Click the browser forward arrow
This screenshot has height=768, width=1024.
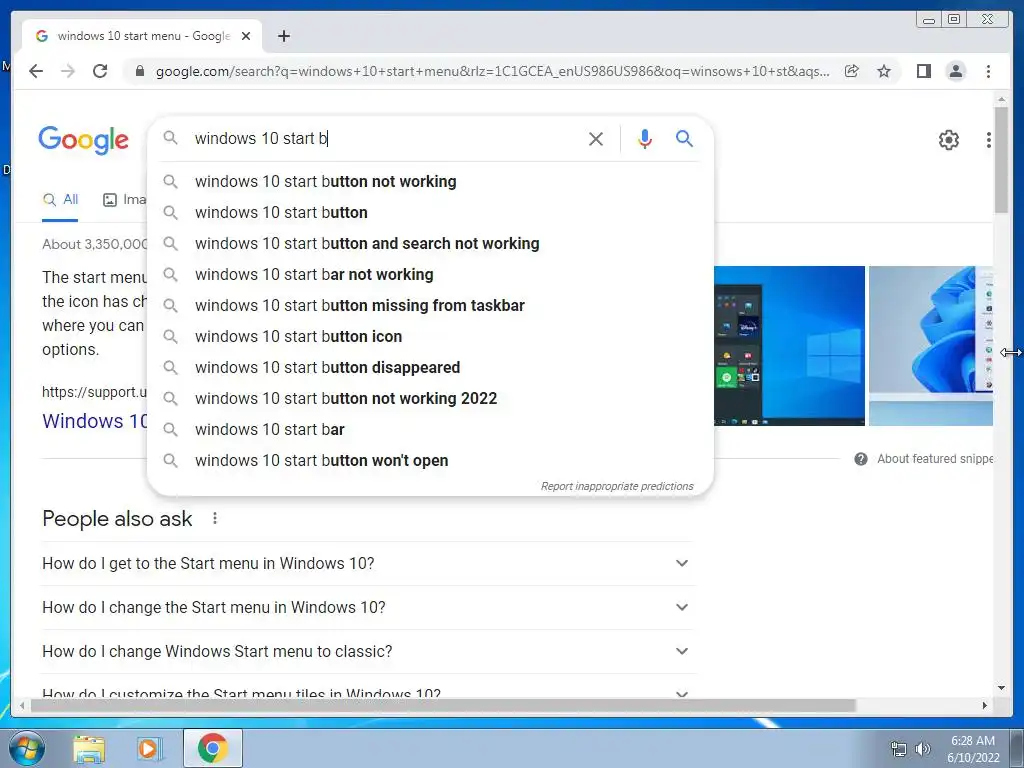click(68, 71)
